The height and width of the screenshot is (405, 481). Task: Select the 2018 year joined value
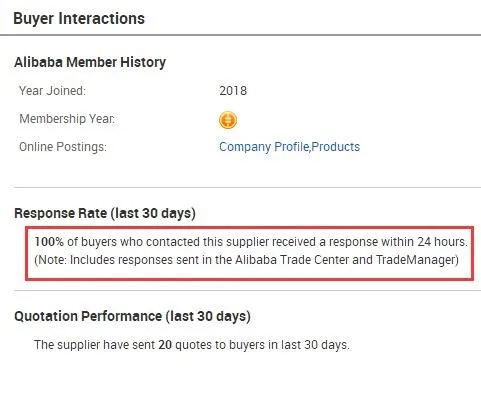coord(233,91)
